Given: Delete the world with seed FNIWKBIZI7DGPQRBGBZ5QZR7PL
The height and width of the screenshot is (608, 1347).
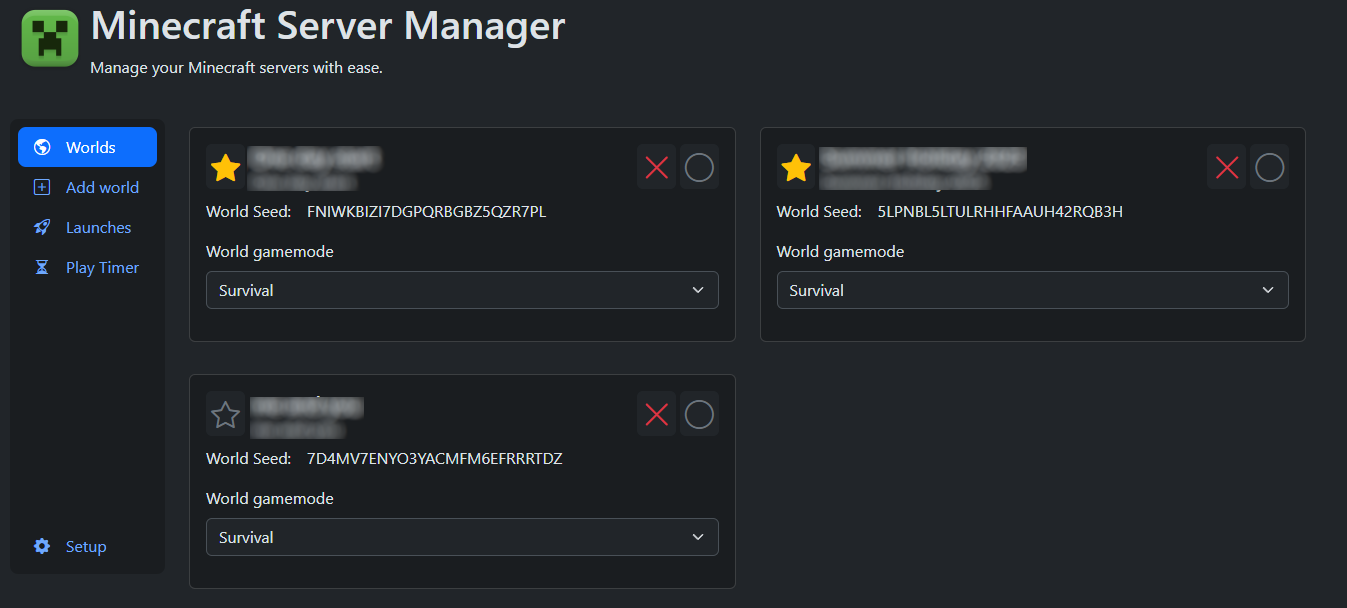Looking at the screenshot, I should tap(656, 166).
